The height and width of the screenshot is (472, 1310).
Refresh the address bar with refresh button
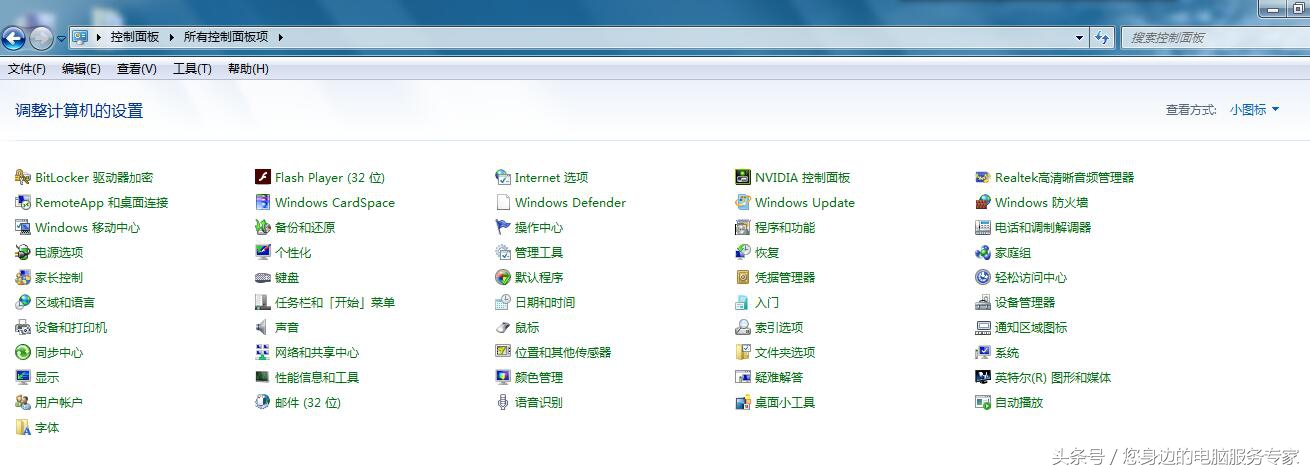point(1102,37)
